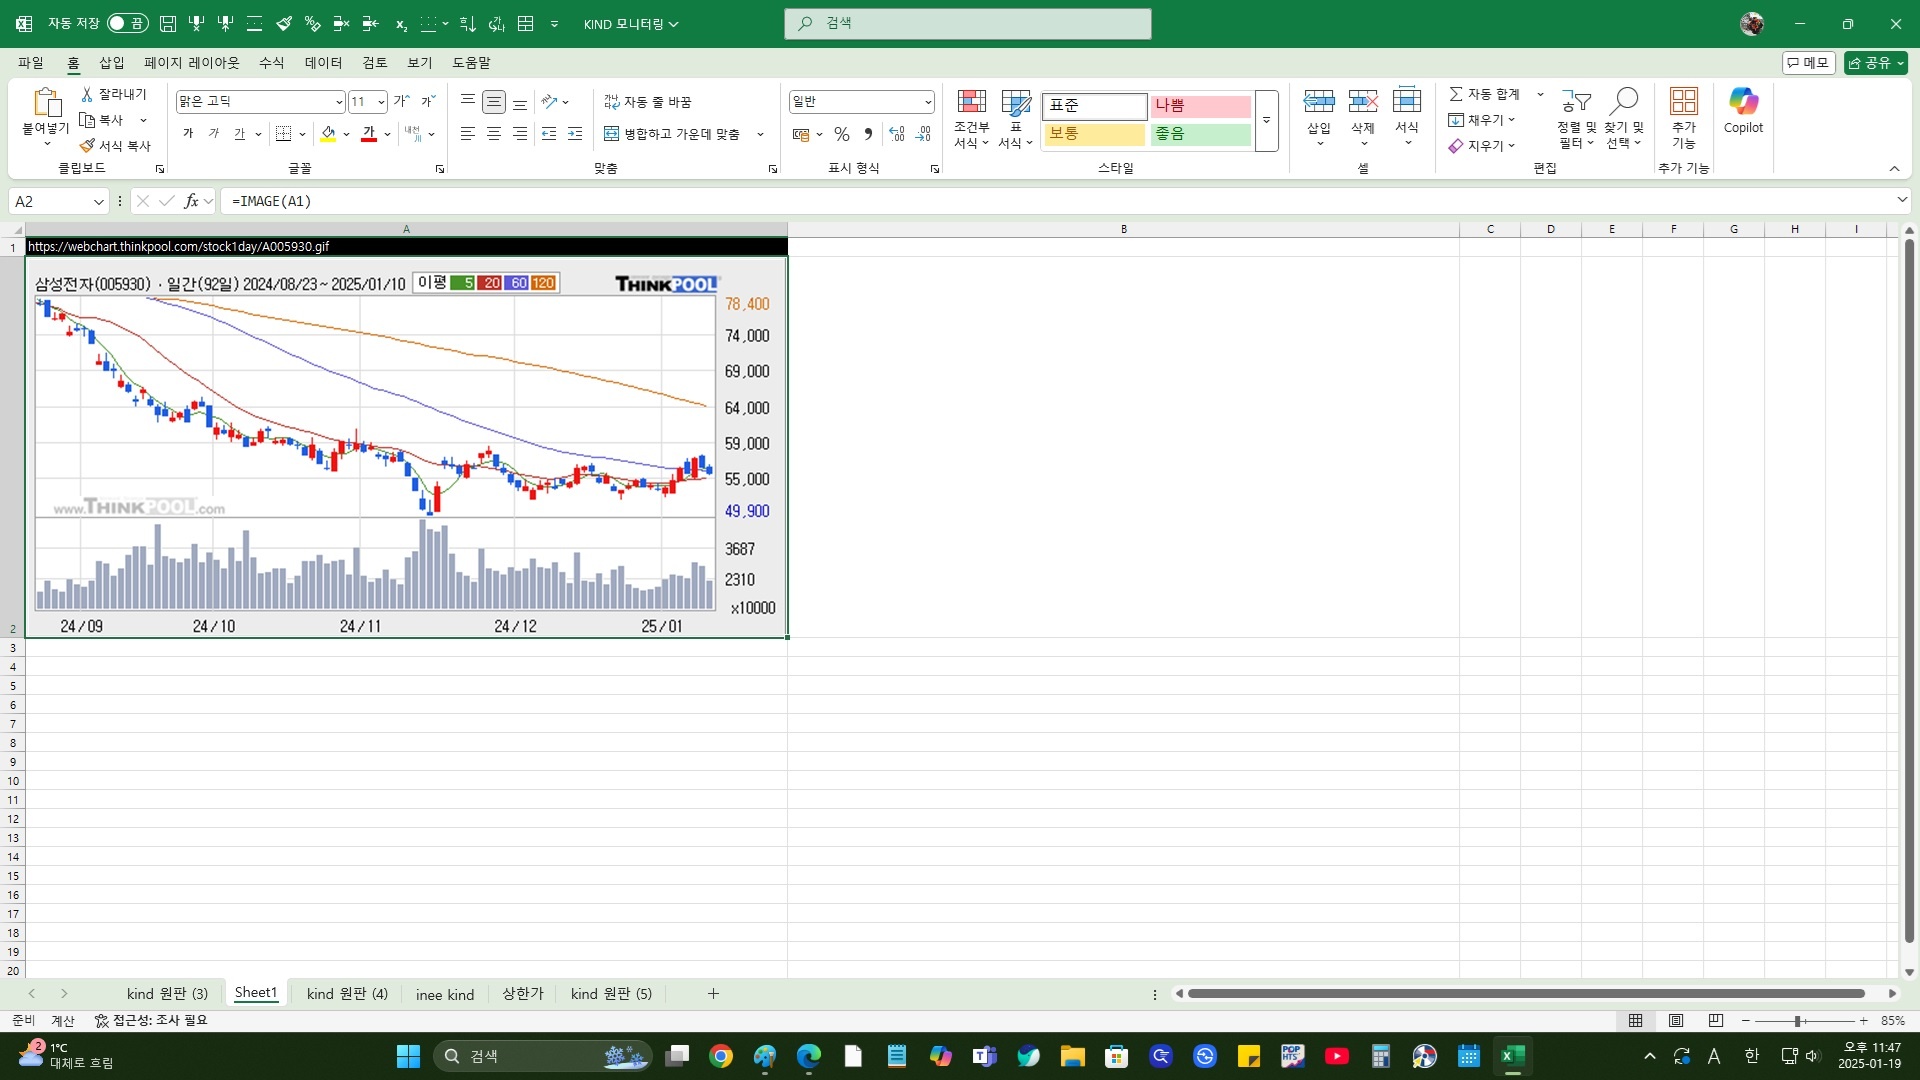Open 조건부 서식 conditional formatting
This screenshot has height=1080, width=1920.
click(971, 119)
